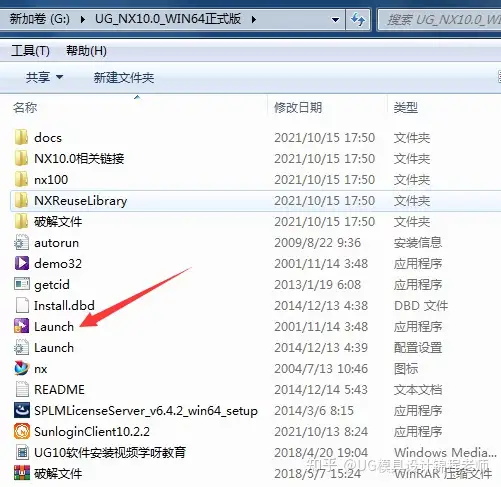Click the date 2009/8/22 9:36
Image resolution: width=501 pixels, height=487 pixels.
pos(317,242)
